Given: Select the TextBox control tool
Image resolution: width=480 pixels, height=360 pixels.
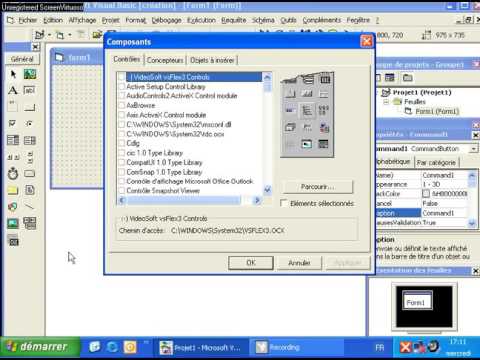Looking at the screenshot, I should pos(30,90).
